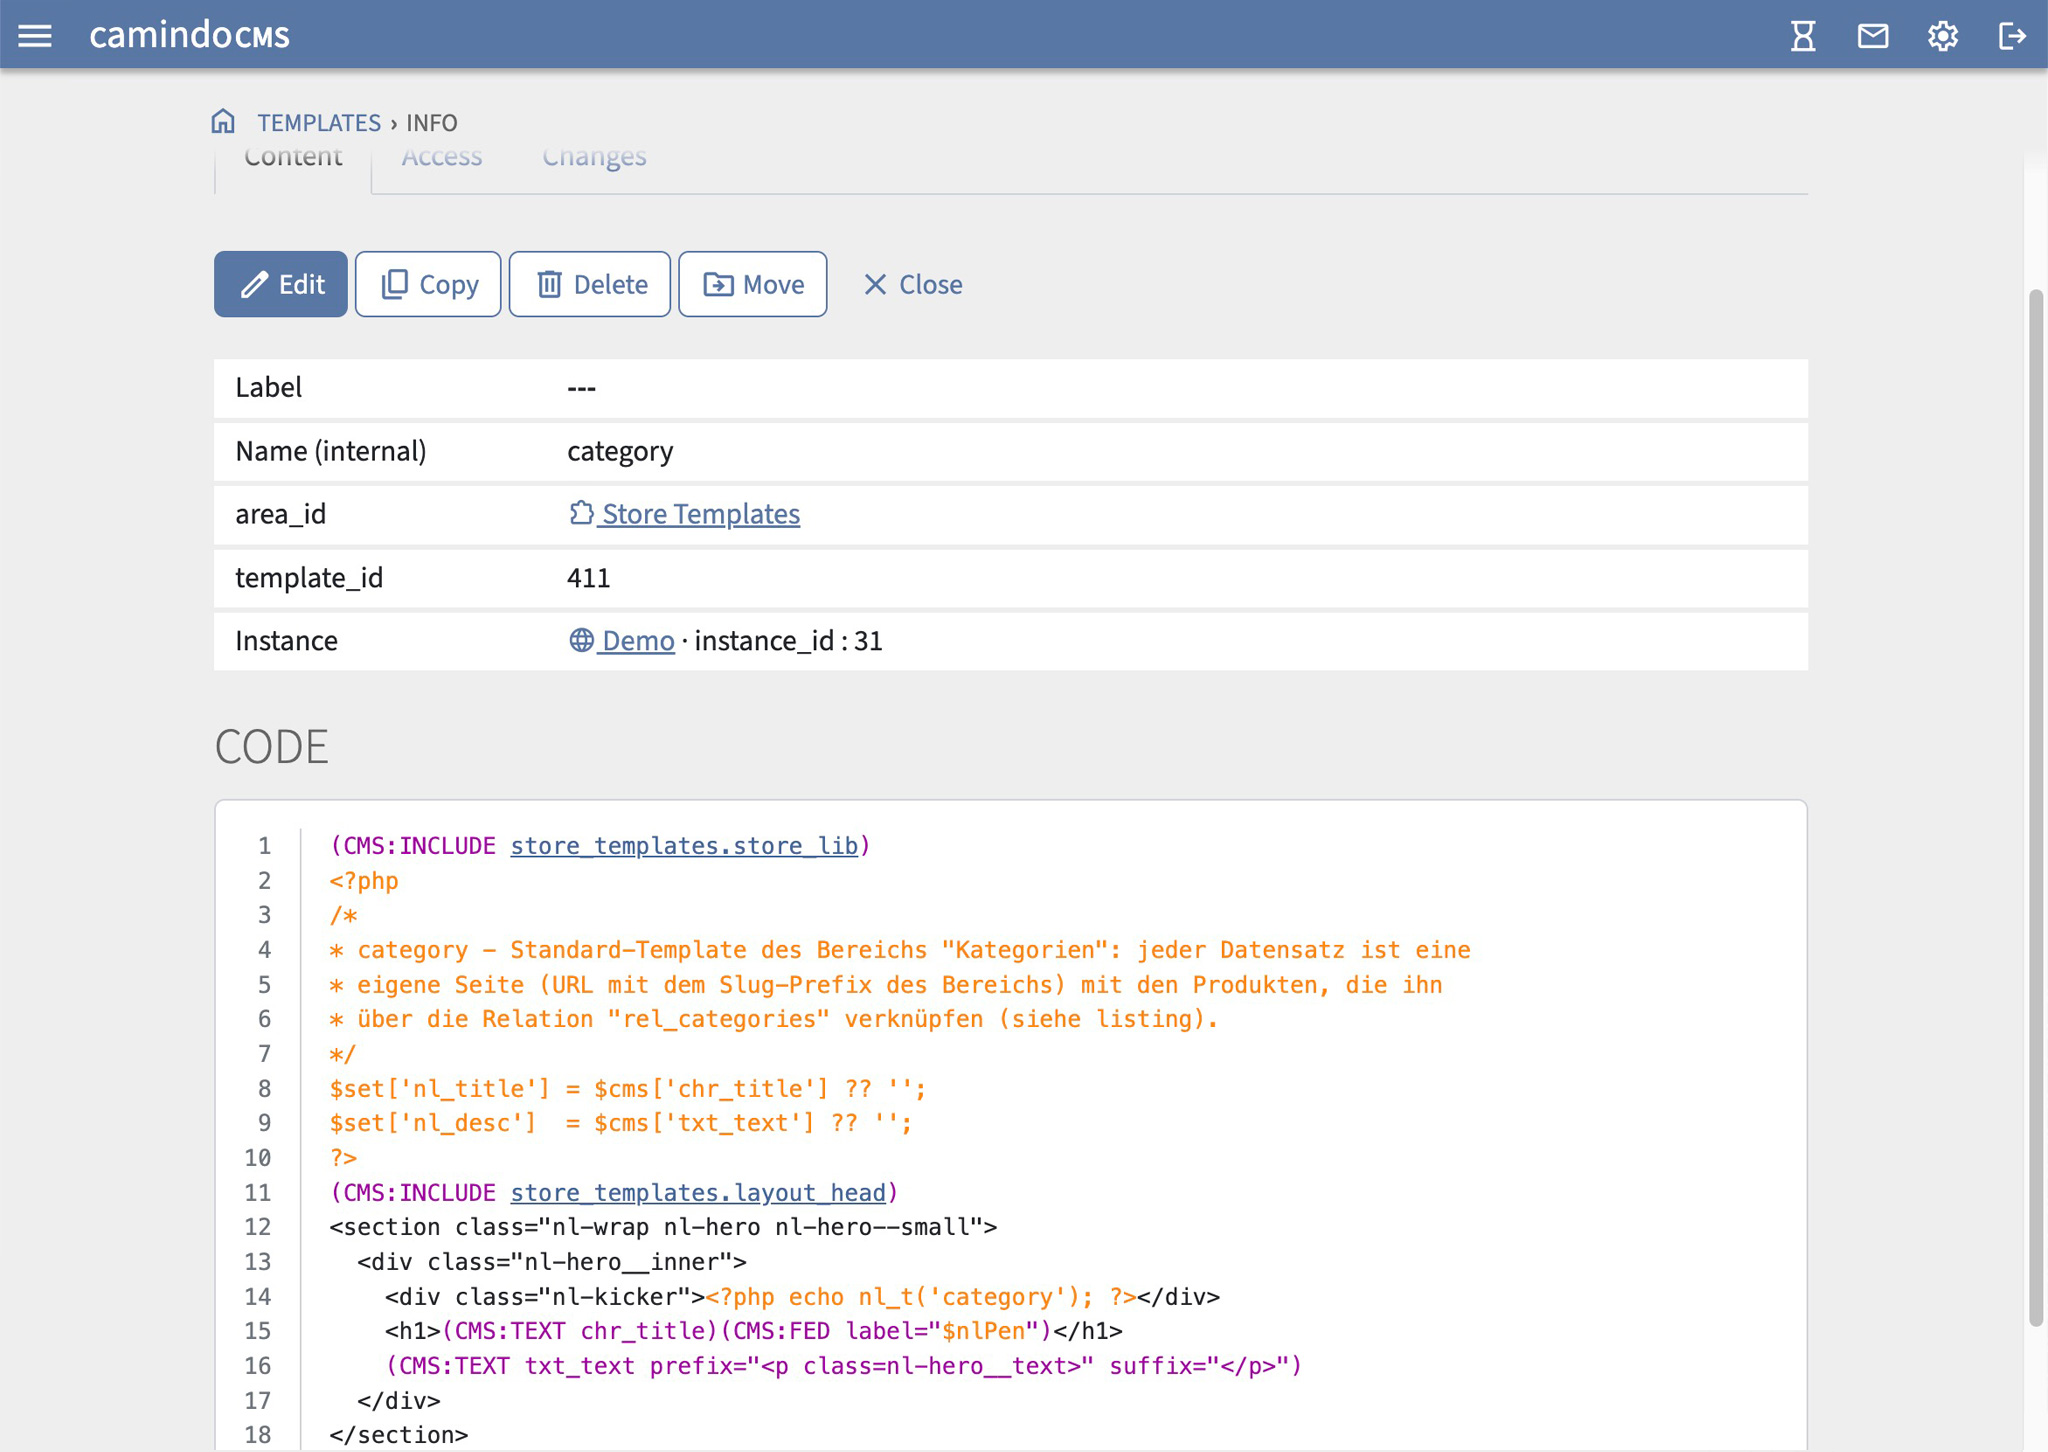This screenshot has width=2048, height=1452.
Task: Click the Copy button
Action: click(428, 284)
